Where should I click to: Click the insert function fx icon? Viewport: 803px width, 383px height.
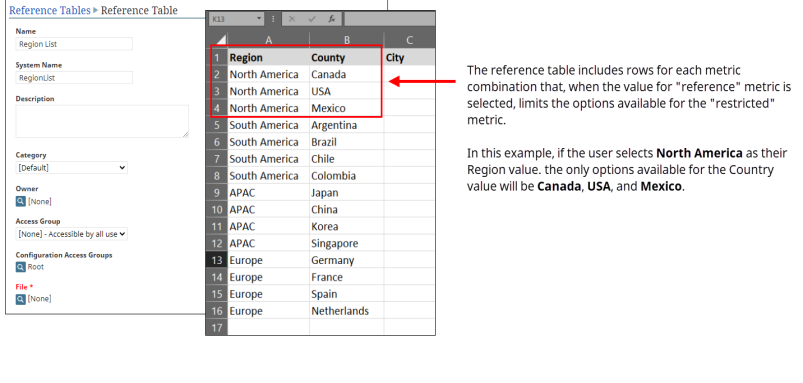pyautogui.click(x=331, y=19)
